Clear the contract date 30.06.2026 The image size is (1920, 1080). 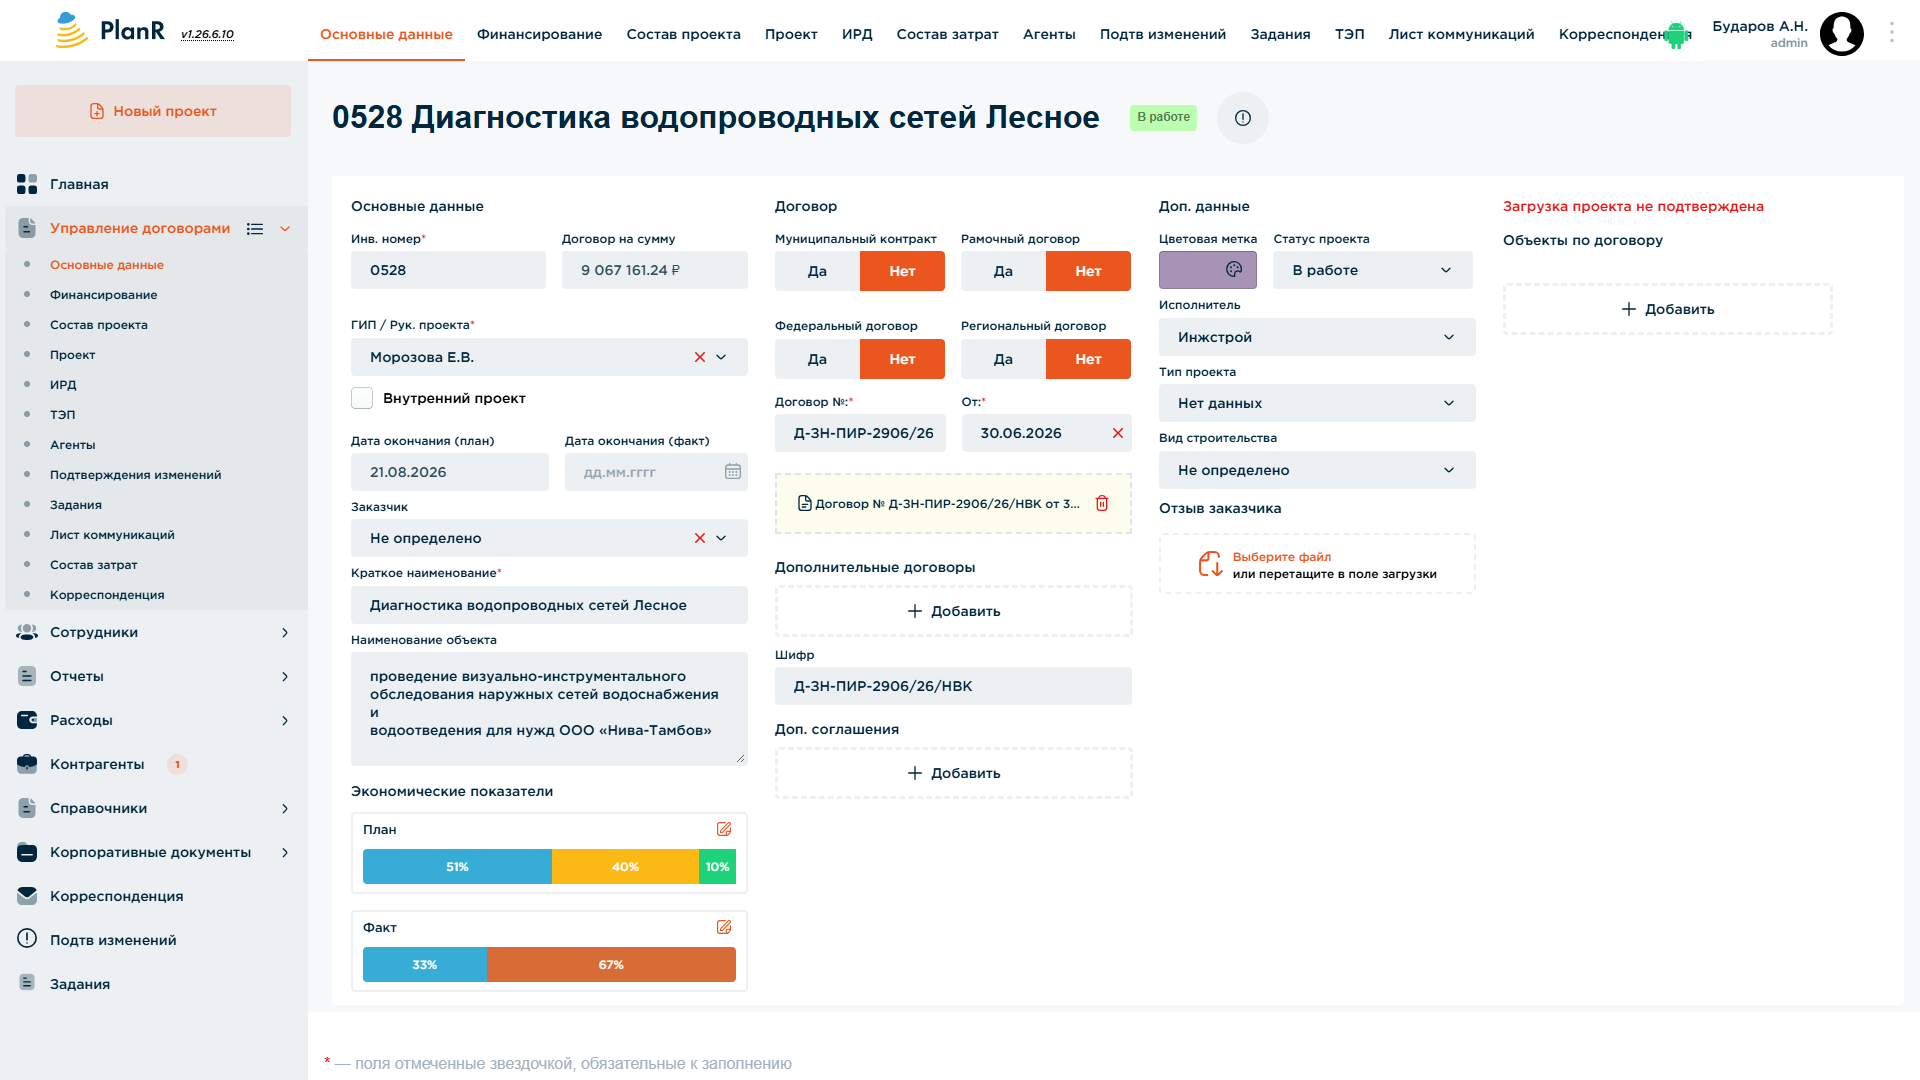[1117, 433]
